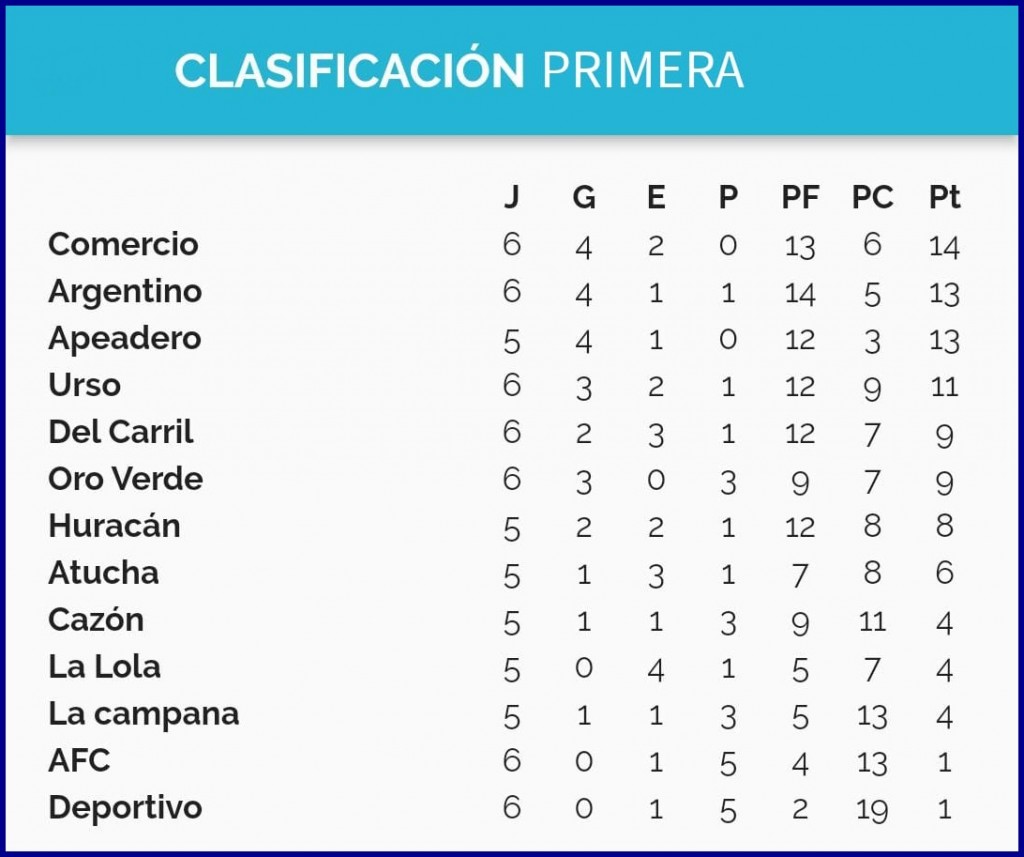Viewport: 1024px width, 857px height.
Task: Click the PF column header
Action: (x=800, y=198)
